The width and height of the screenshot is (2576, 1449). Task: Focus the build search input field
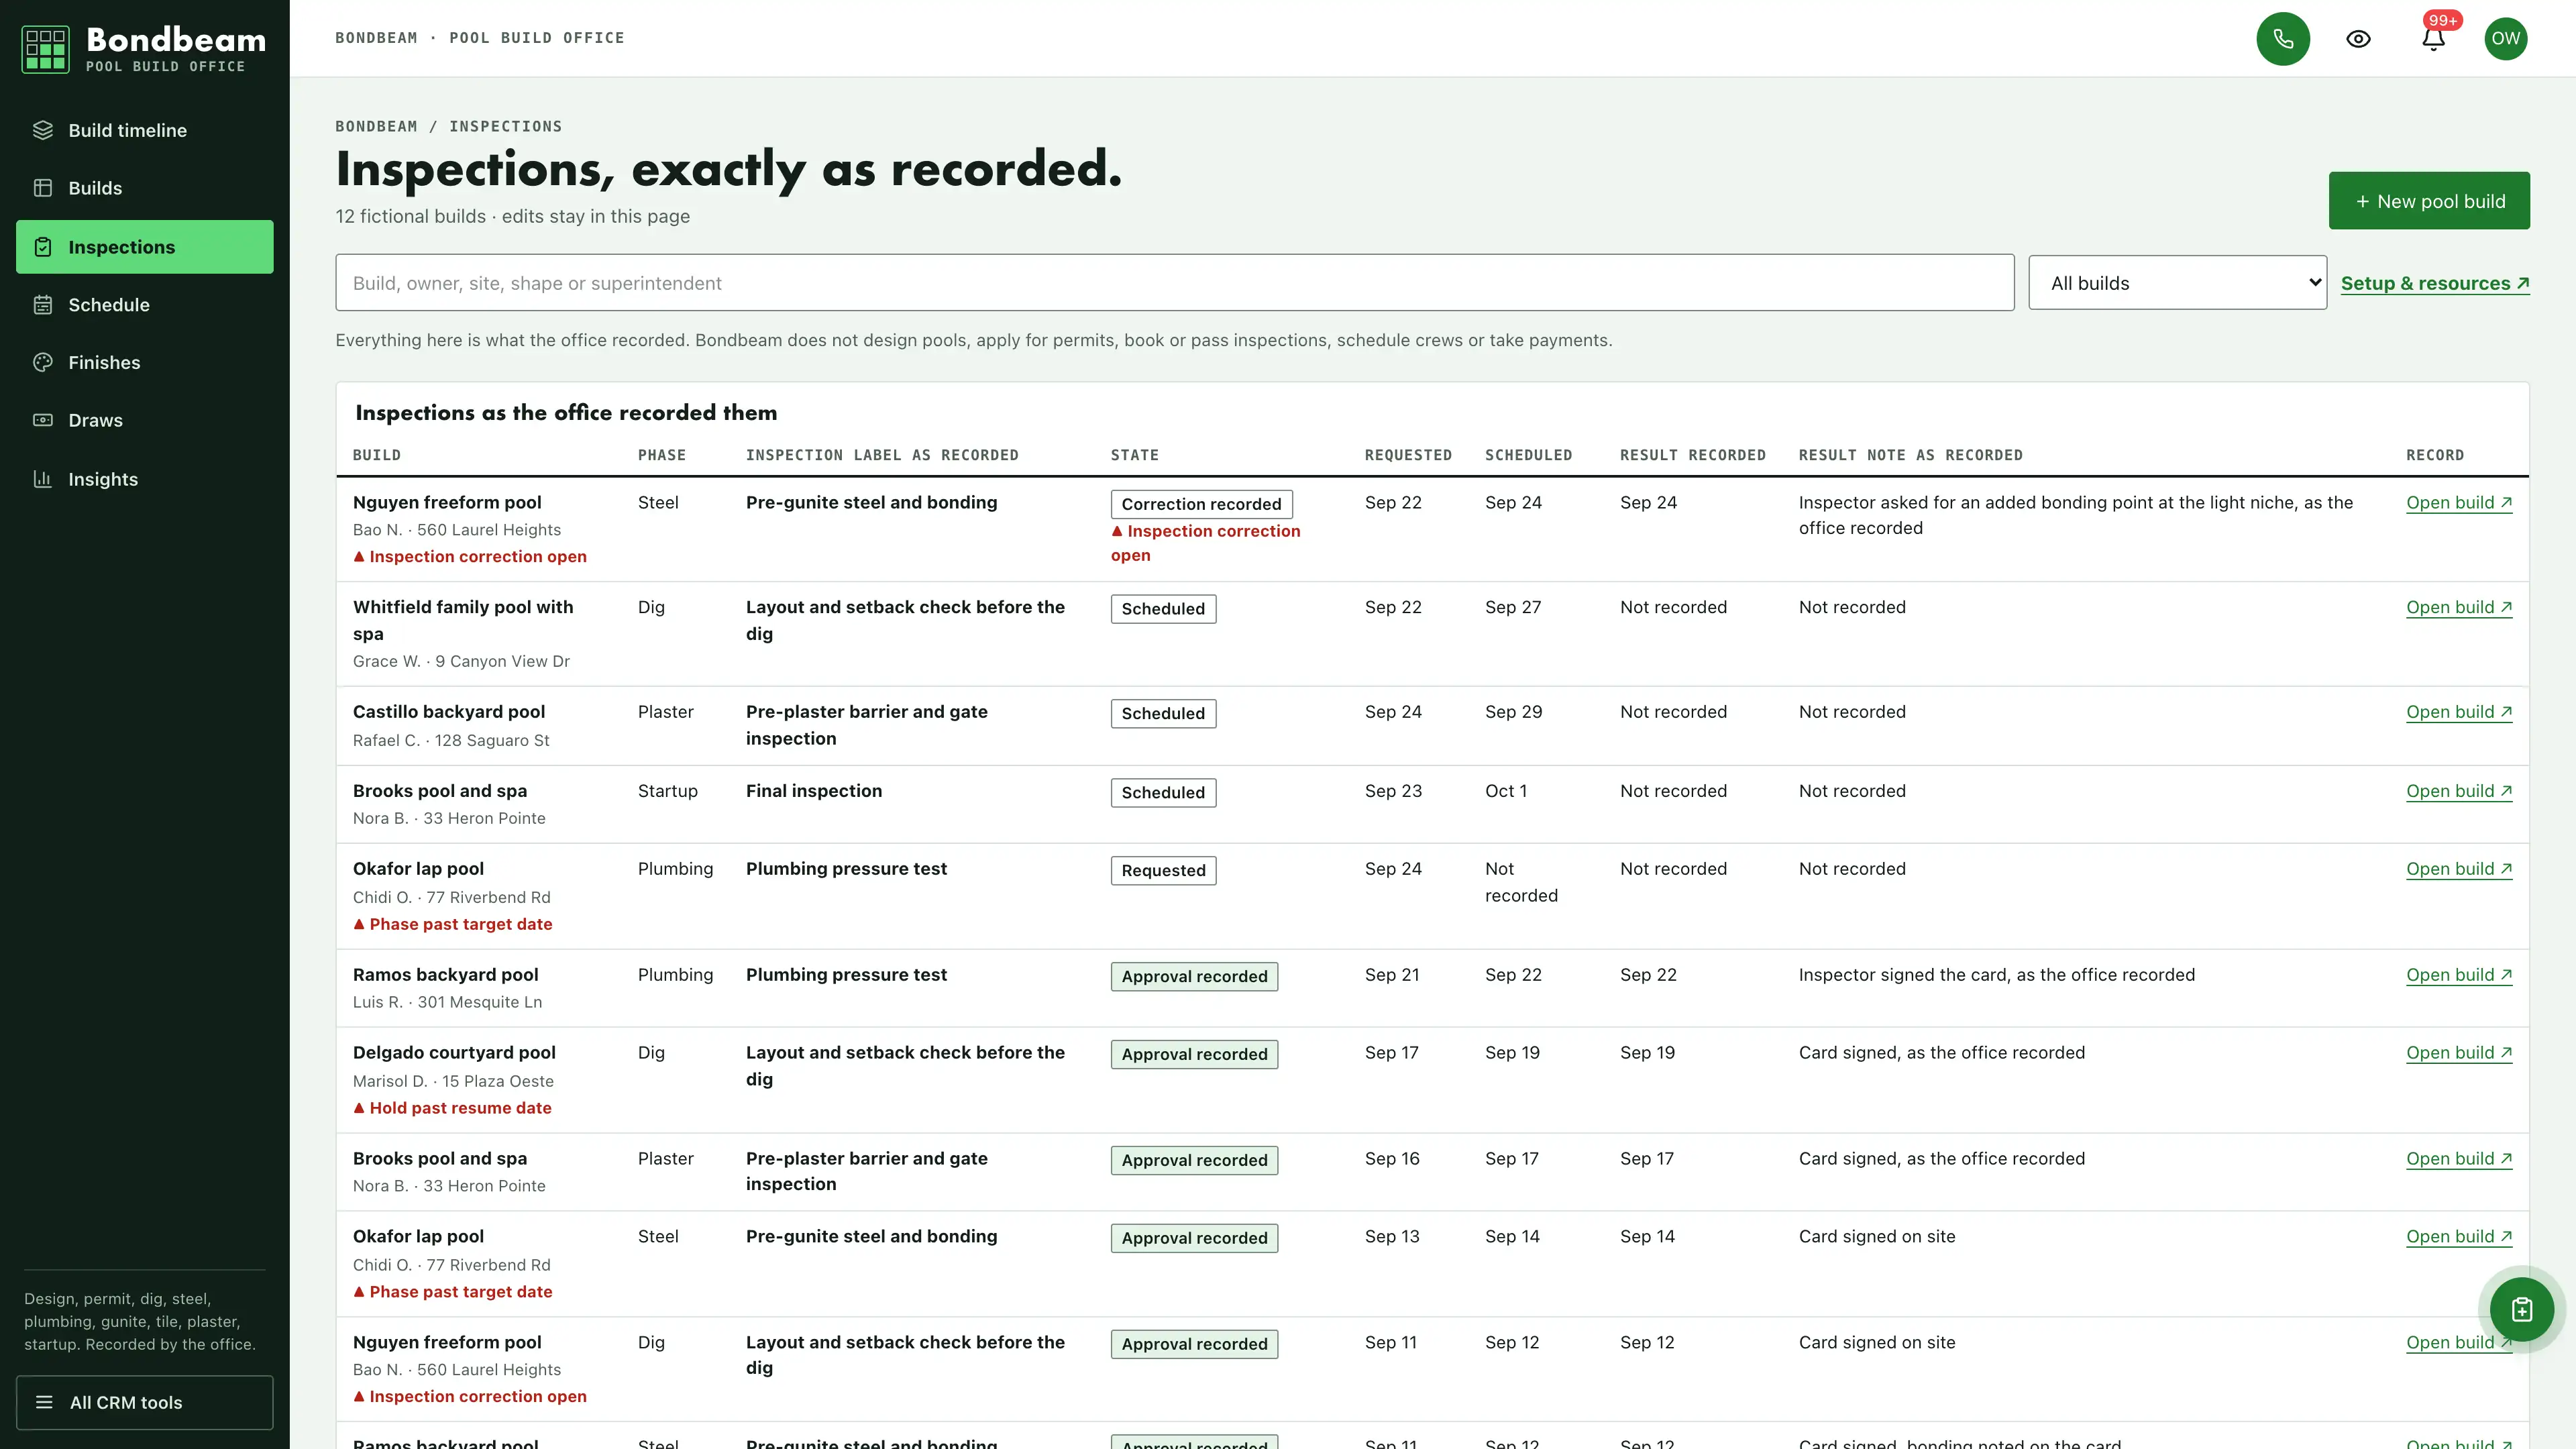(x=1174, y=283)
